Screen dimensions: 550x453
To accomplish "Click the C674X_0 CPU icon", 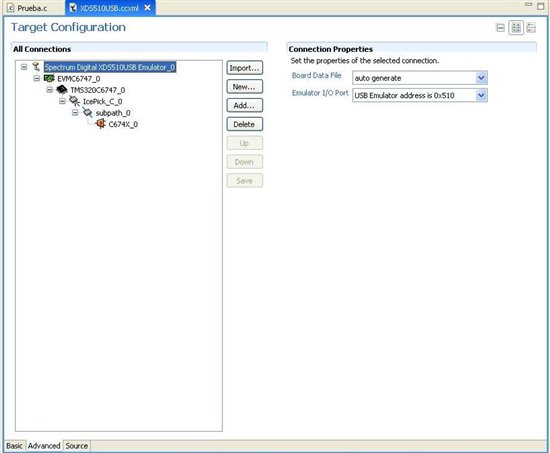I will [x=100, y=124].
